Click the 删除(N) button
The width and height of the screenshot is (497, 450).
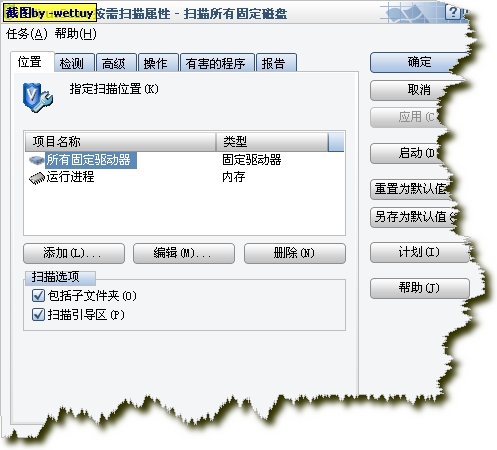(295, 253)
